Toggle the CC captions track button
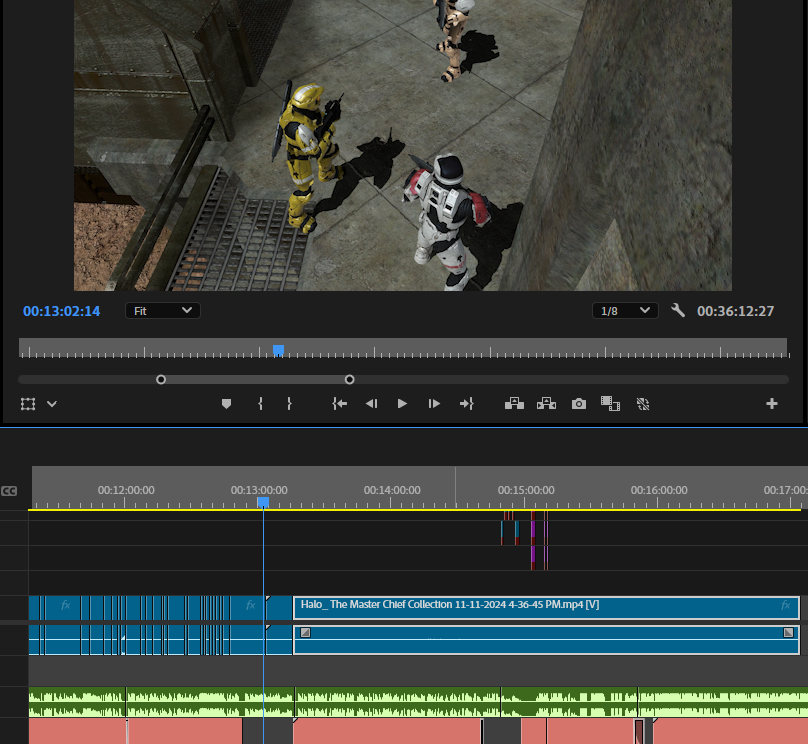 (10, 491)
